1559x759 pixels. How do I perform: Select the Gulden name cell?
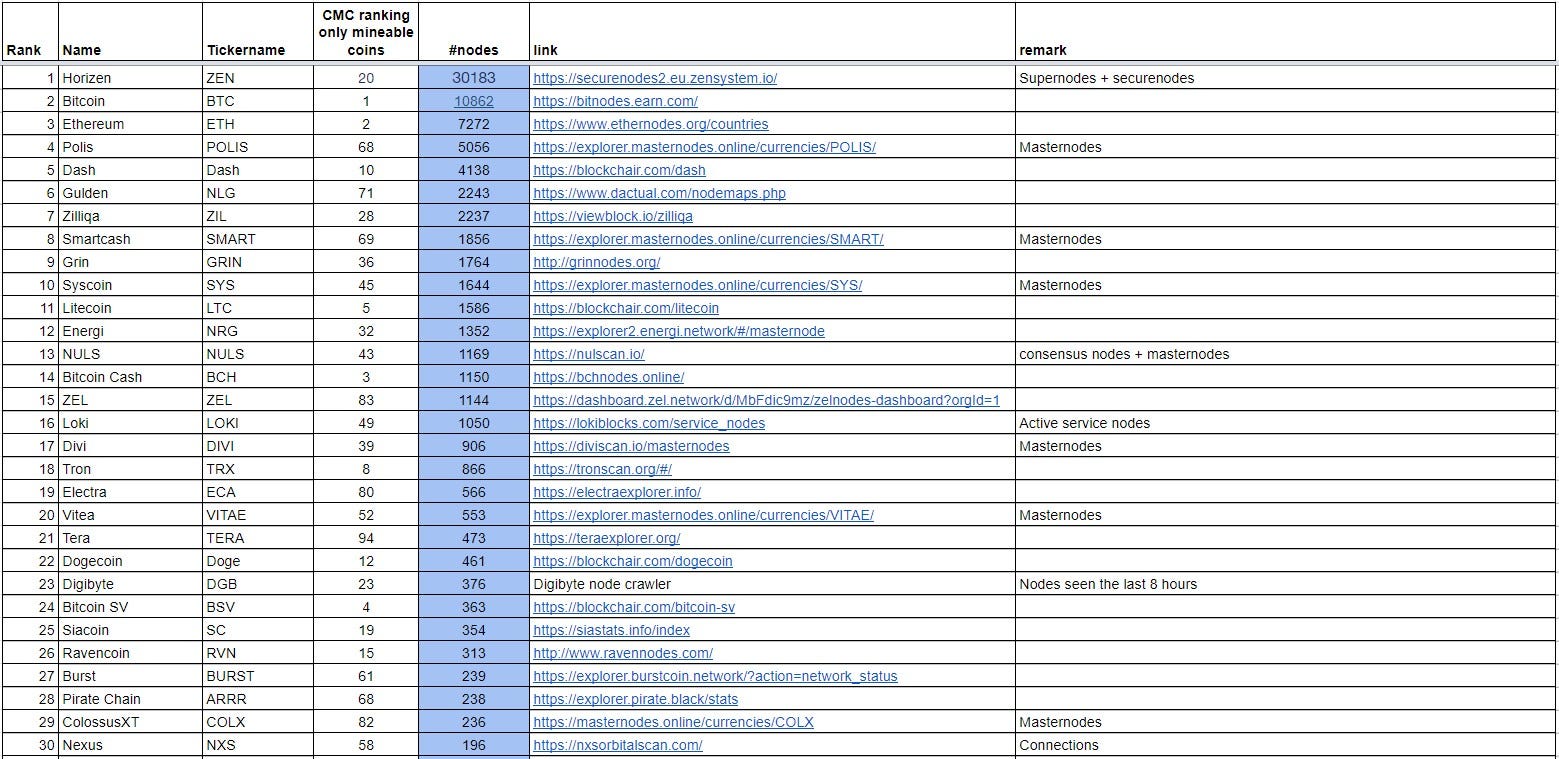(131, 193)
